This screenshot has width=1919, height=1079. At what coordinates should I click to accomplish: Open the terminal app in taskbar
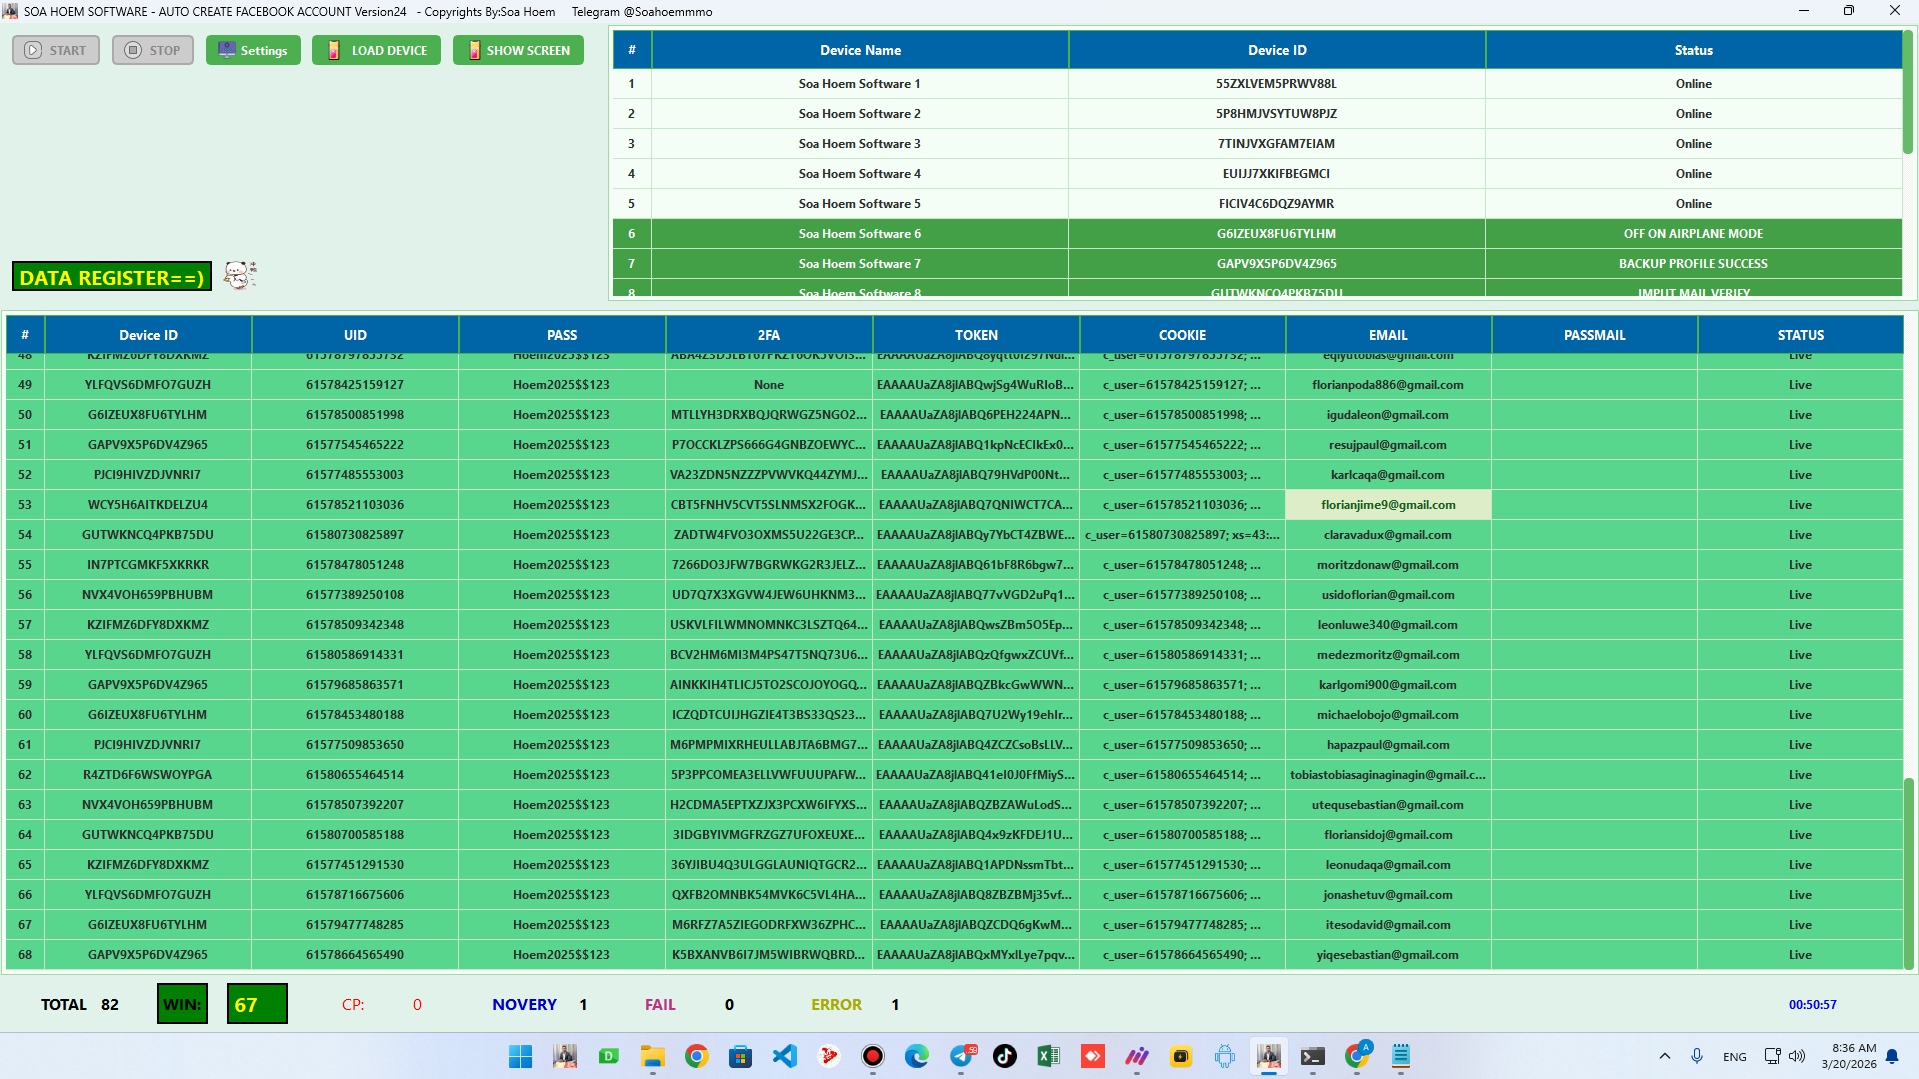point(1313,1056)
